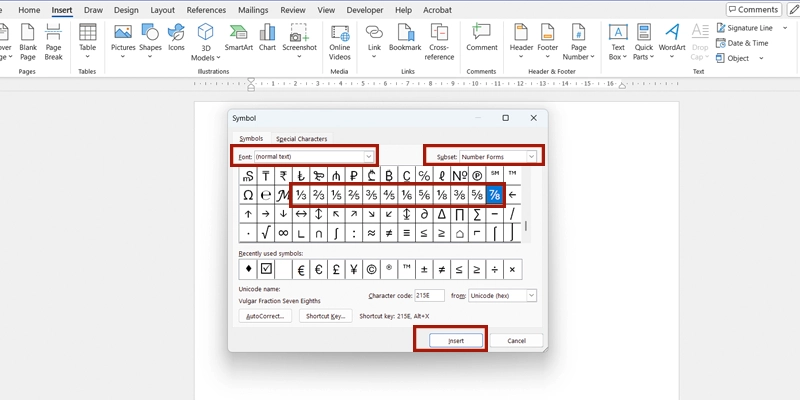This screenshot has height=400, width=800.
Task: Switch to the Special Characters tab
Action: (x=301, y=138)
